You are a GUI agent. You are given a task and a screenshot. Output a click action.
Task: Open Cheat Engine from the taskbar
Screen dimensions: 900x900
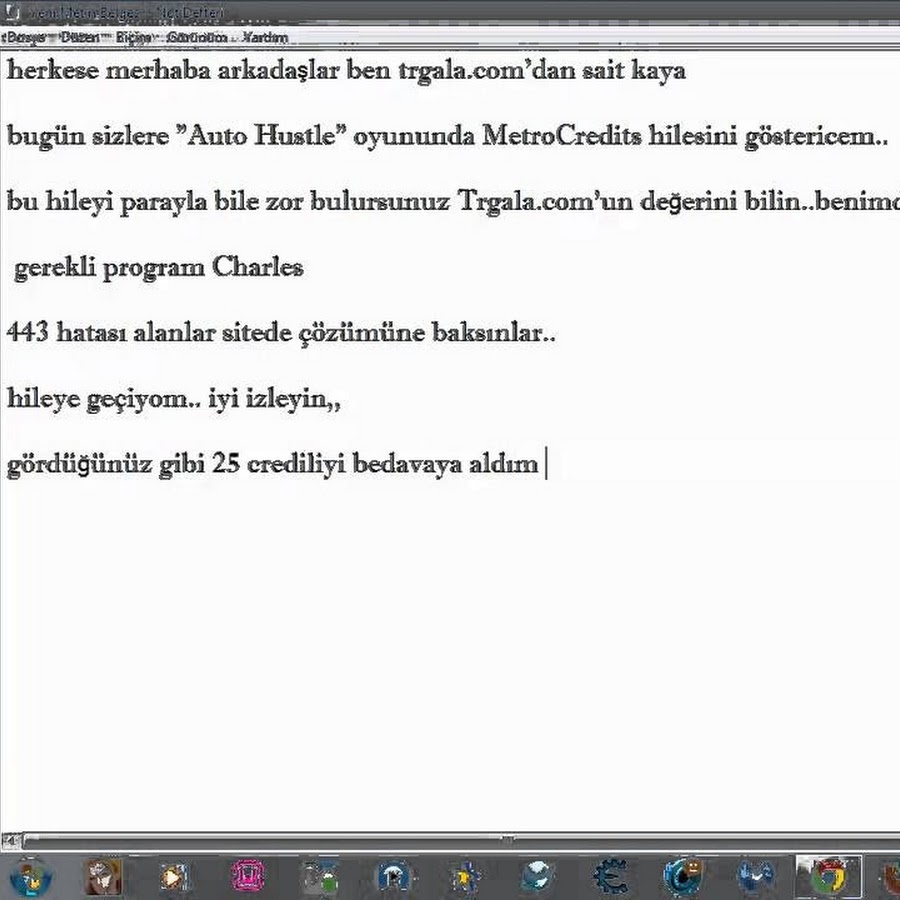pos(609,877)
